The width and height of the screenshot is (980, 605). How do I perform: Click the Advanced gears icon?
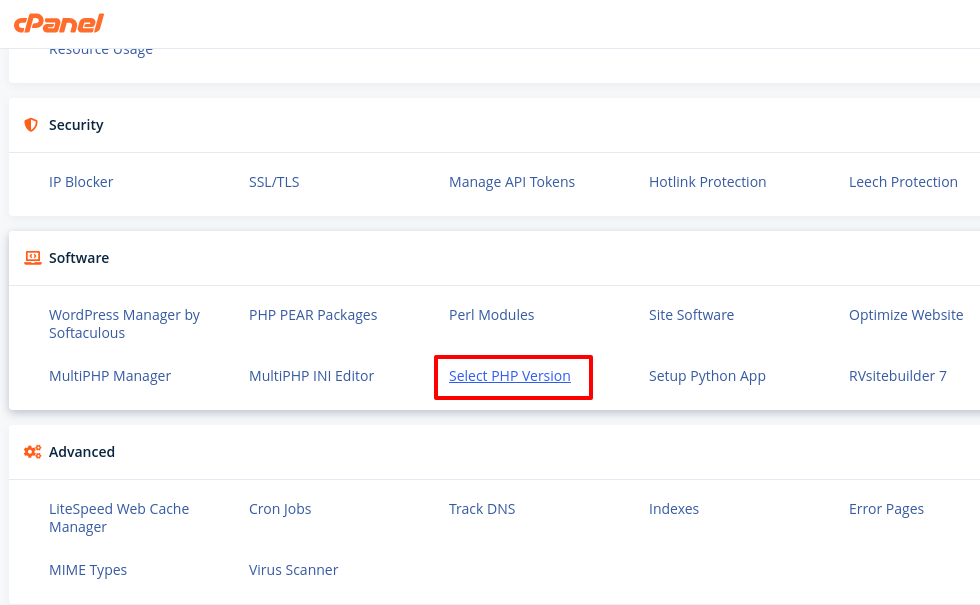tap(32, 451)
